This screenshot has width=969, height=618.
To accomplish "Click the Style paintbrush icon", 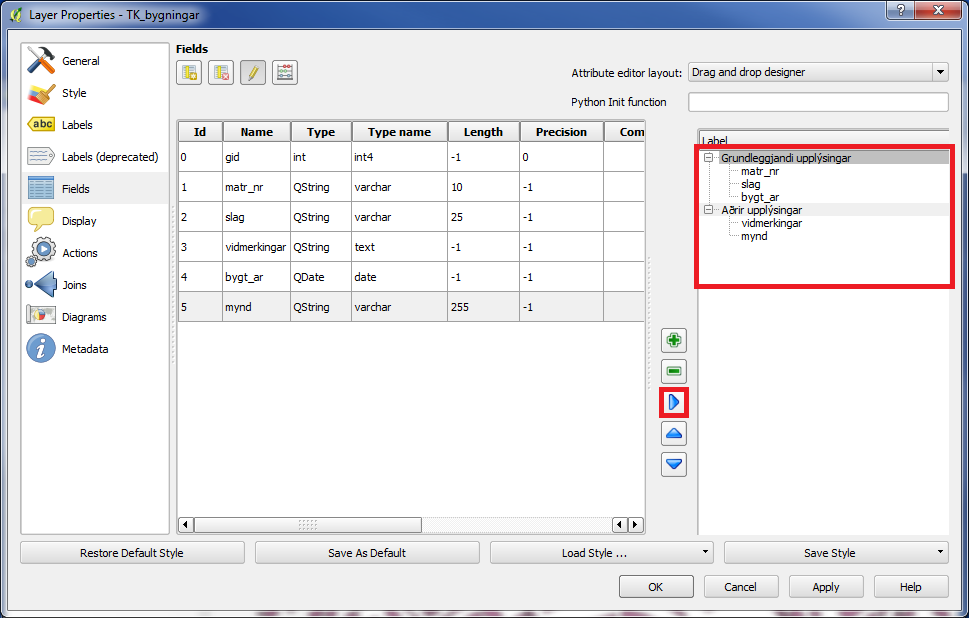I will [x=41, y=93].
